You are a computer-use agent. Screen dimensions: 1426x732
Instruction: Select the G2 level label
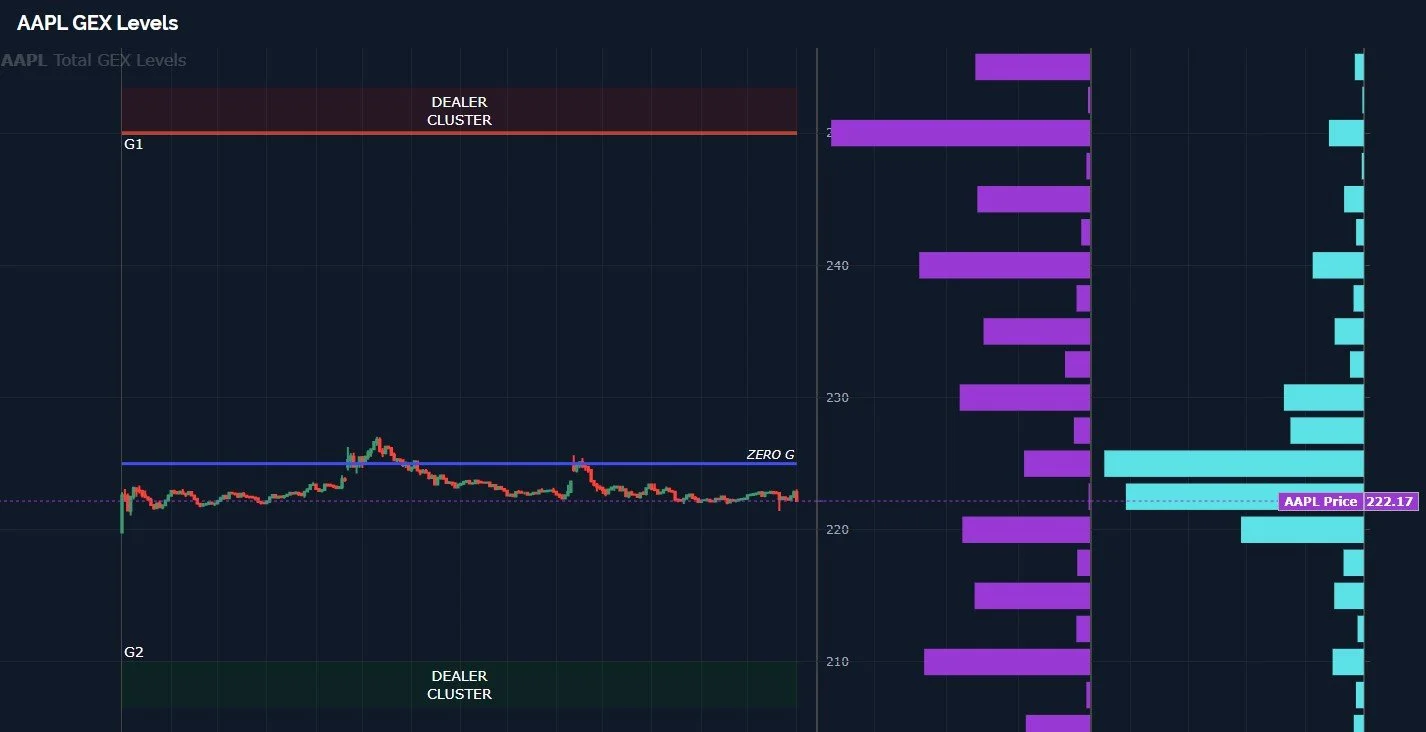point(134,652)
